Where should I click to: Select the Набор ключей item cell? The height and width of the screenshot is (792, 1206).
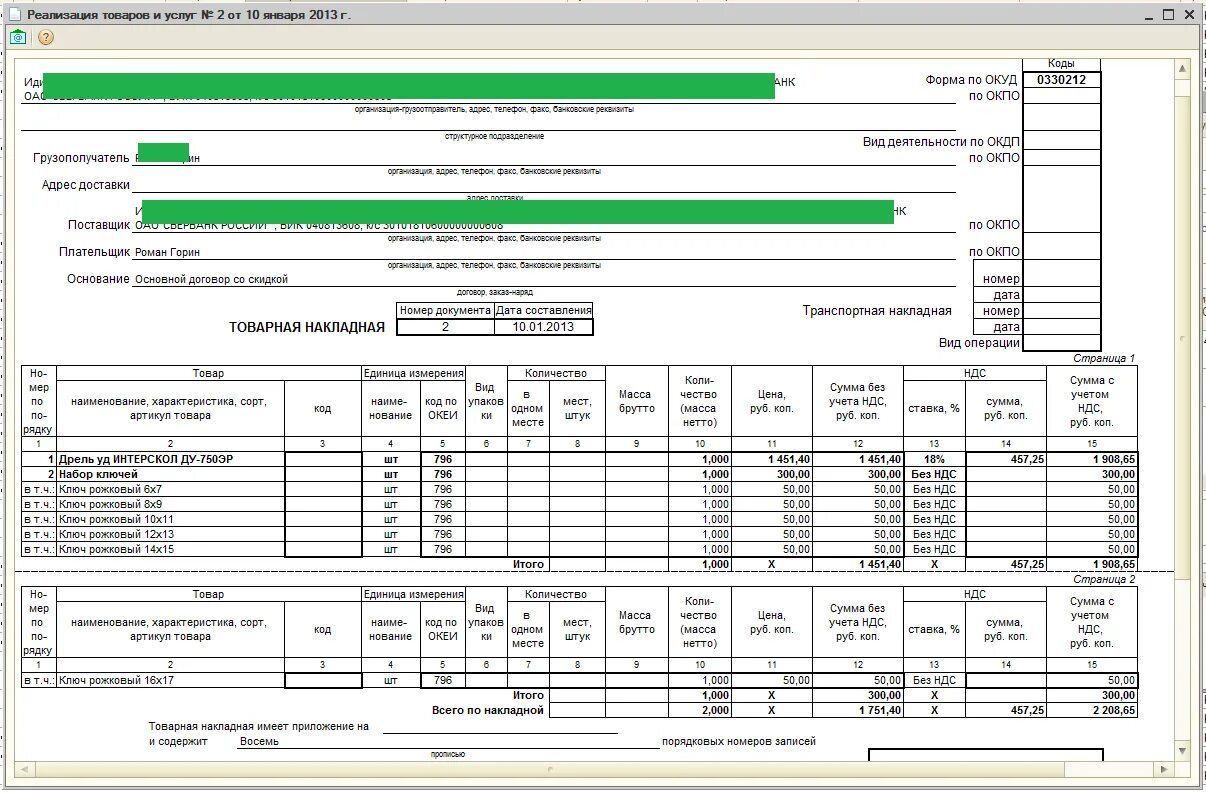[x=170, y=474]
